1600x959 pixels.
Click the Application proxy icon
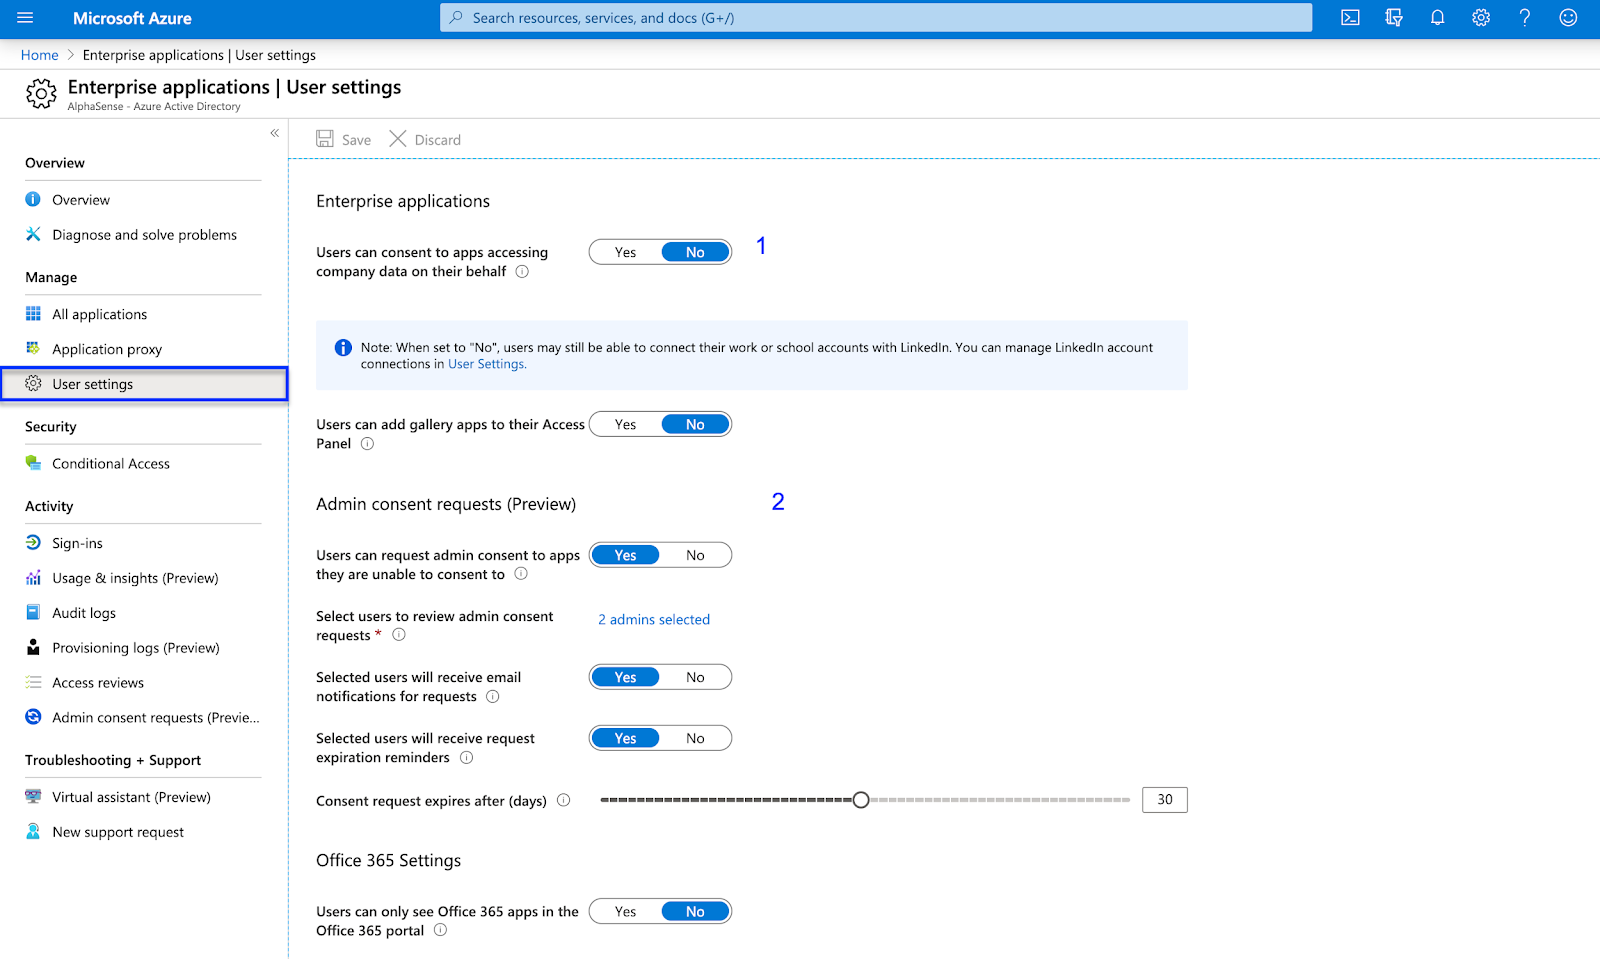click(x=33, y=348)
